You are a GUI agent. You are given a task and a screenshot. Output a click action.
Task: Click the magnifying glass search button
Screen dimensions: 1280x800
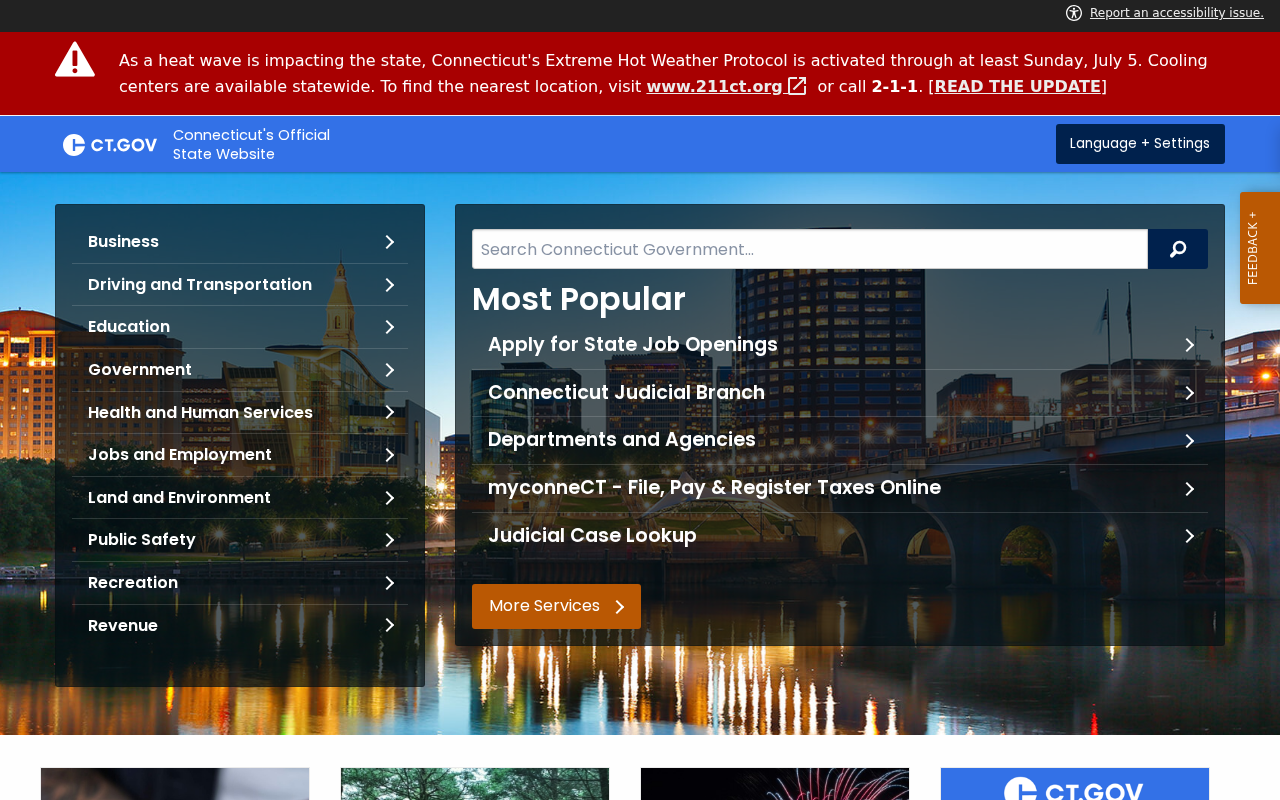click(x=1178, y=249)
